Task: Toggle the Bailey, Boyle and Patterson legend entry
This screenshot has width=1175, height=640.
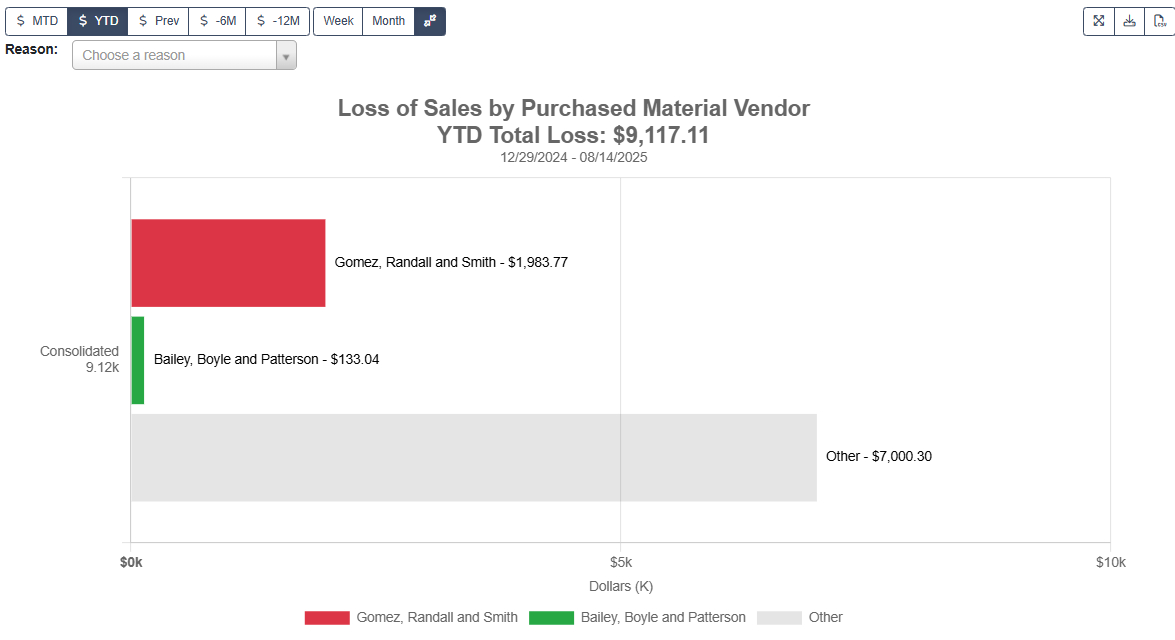Action: pyautogui.click(x=551, y=617)
